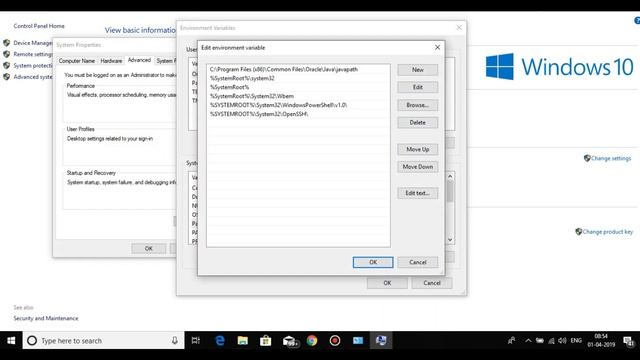
Task: Click Cancel in Environment Variables window
Action: 432,283
